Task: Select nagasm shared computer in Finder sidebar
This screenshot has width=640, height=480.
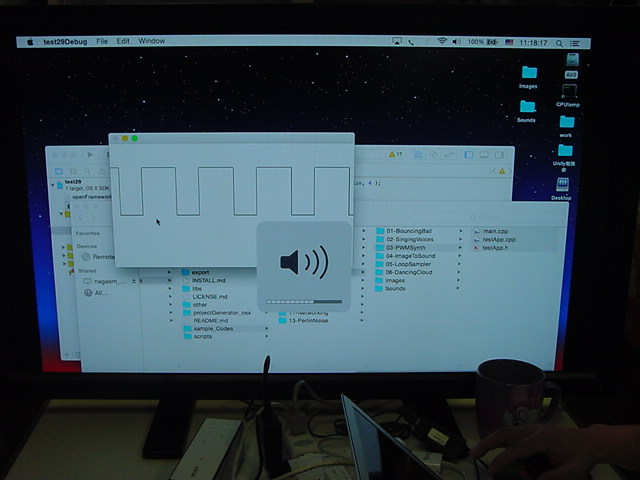Action: 104,281
